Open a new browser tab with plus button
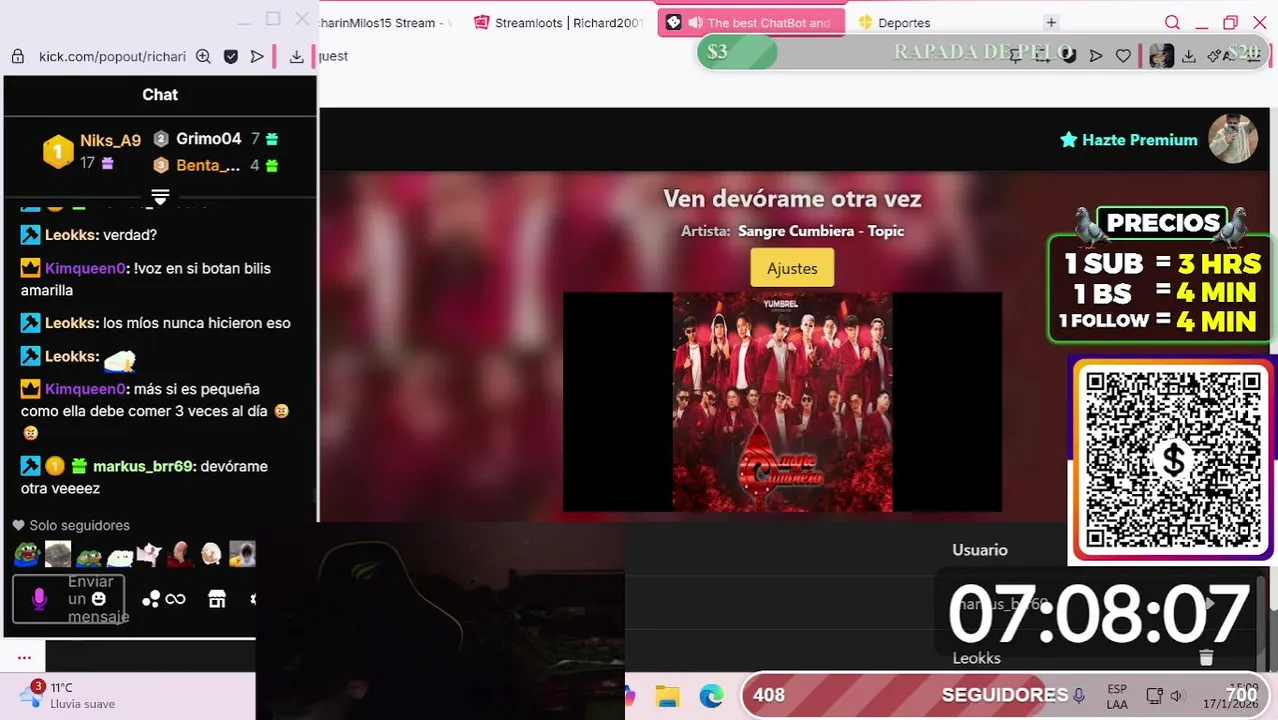Screen dimensions: 1278x720 click(x=1051, y=22)
